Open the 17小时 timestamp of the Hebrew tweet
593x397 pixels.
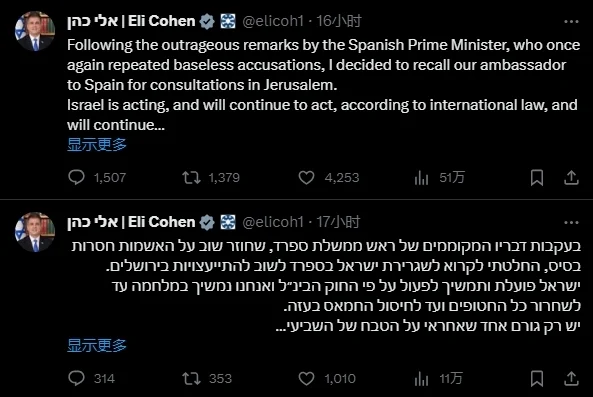(x=338, y=222)
